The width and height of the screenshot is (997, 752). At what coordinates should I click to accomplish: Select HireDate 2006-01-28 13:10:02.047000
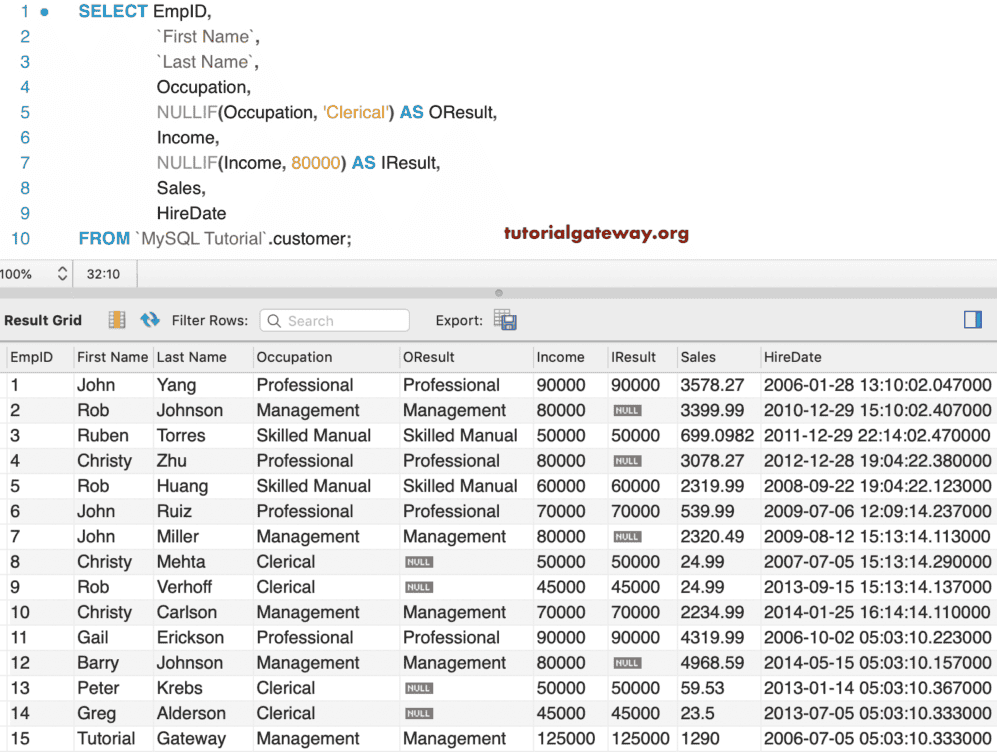click(877, 385)
